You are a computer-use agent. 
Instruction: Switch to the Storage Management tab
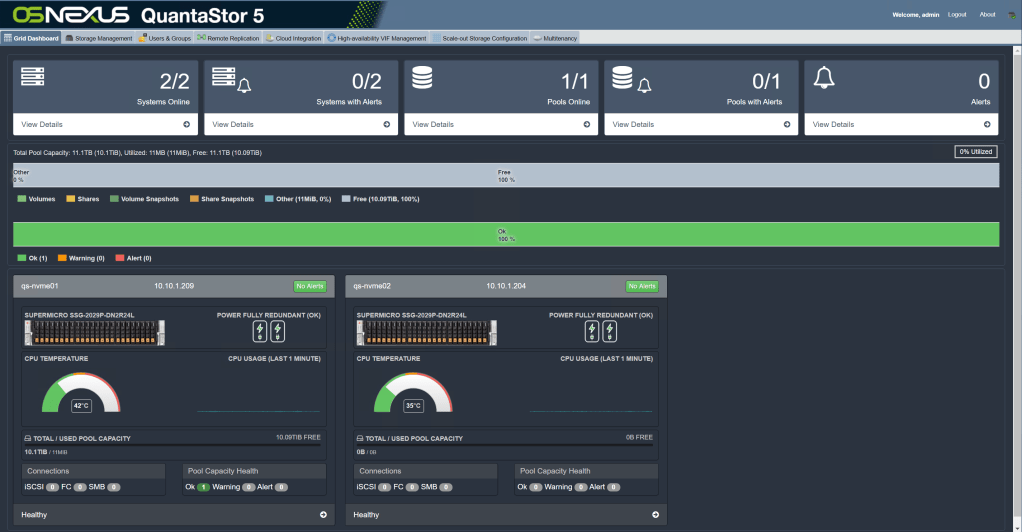coord(98,38)
